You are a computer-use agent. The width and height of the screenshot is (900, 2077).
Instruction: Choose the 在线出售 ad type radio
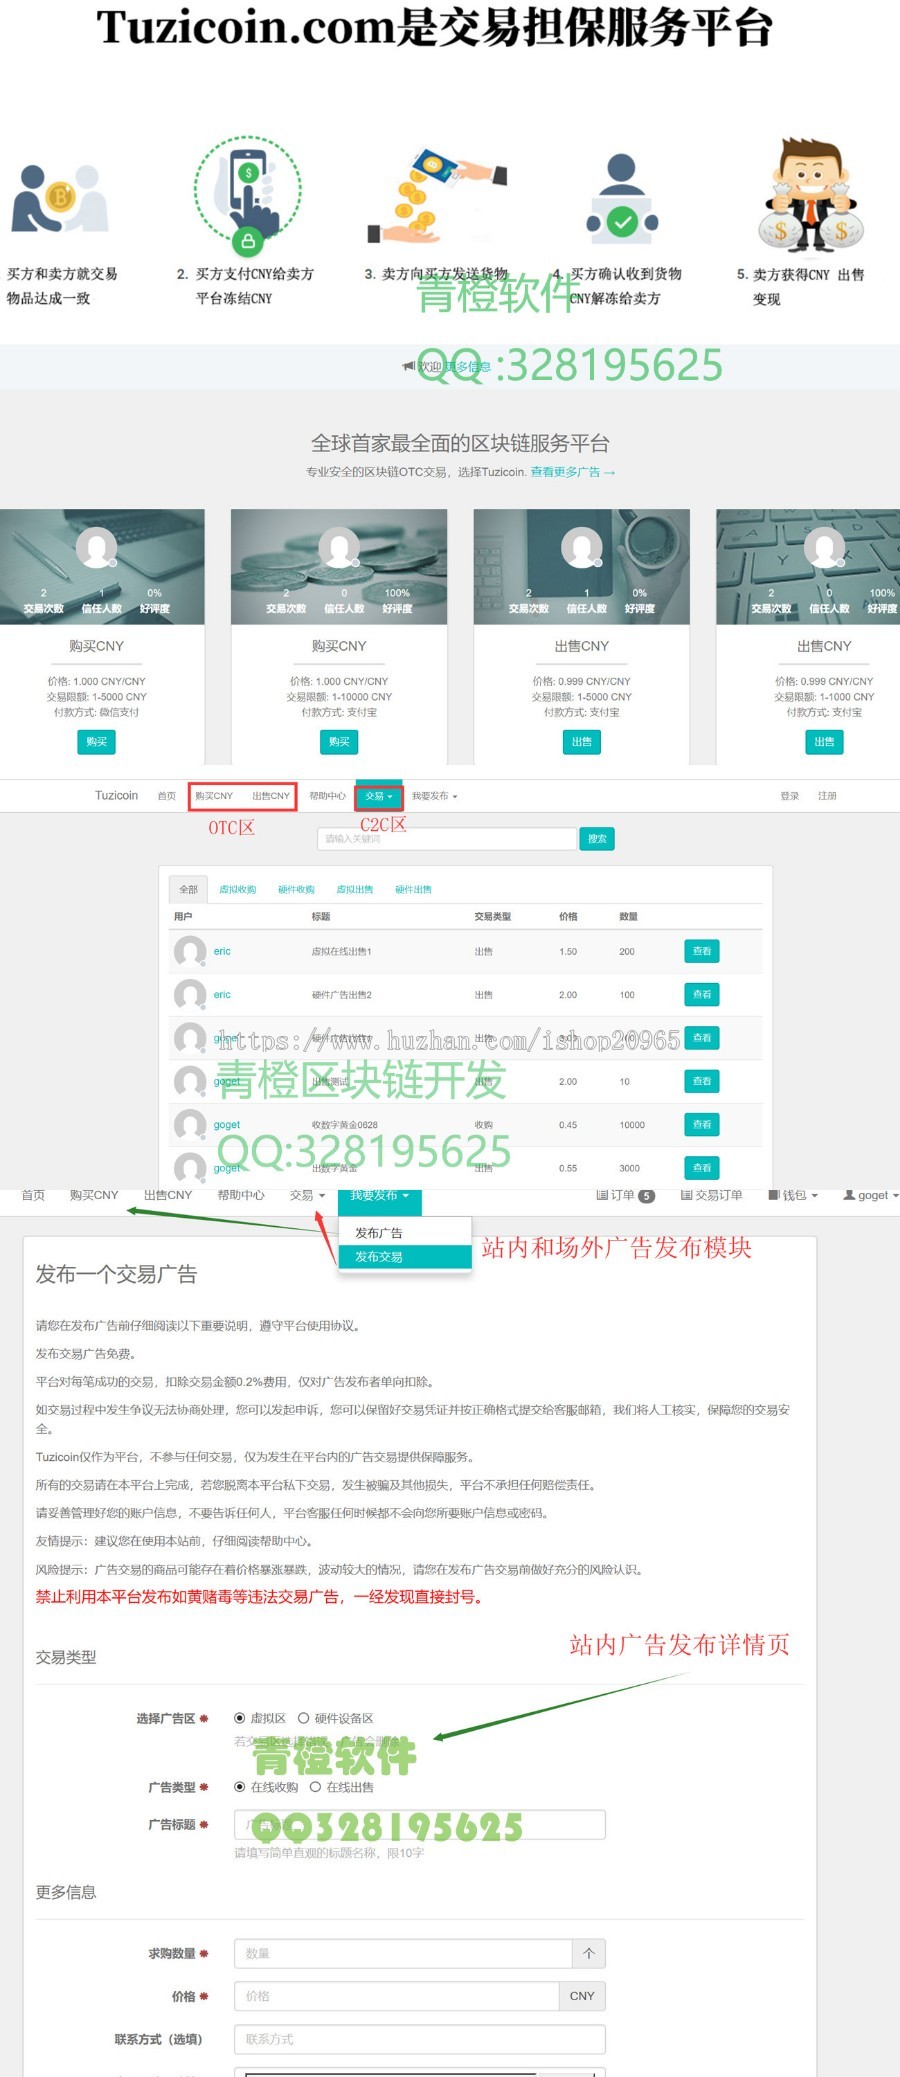(315, 1787)
